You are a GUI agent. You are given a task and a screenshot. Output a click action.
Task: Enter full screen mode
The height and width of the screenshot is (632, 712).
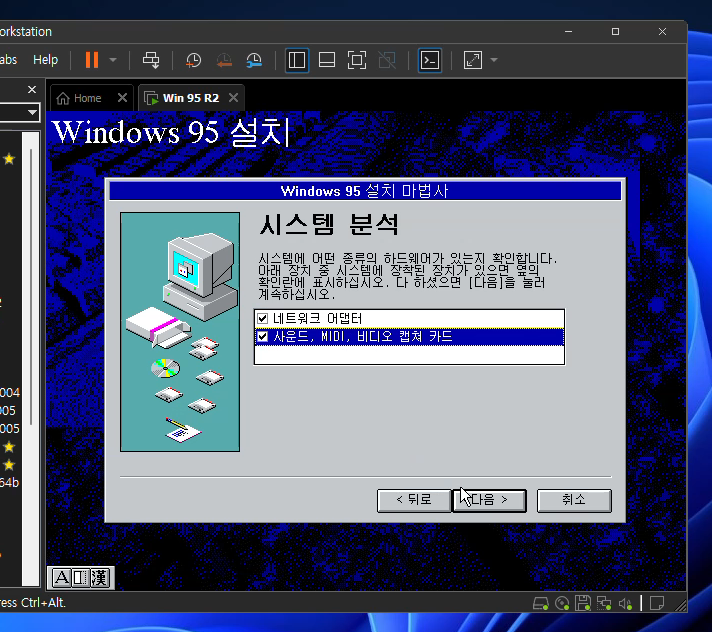point(357,60)
